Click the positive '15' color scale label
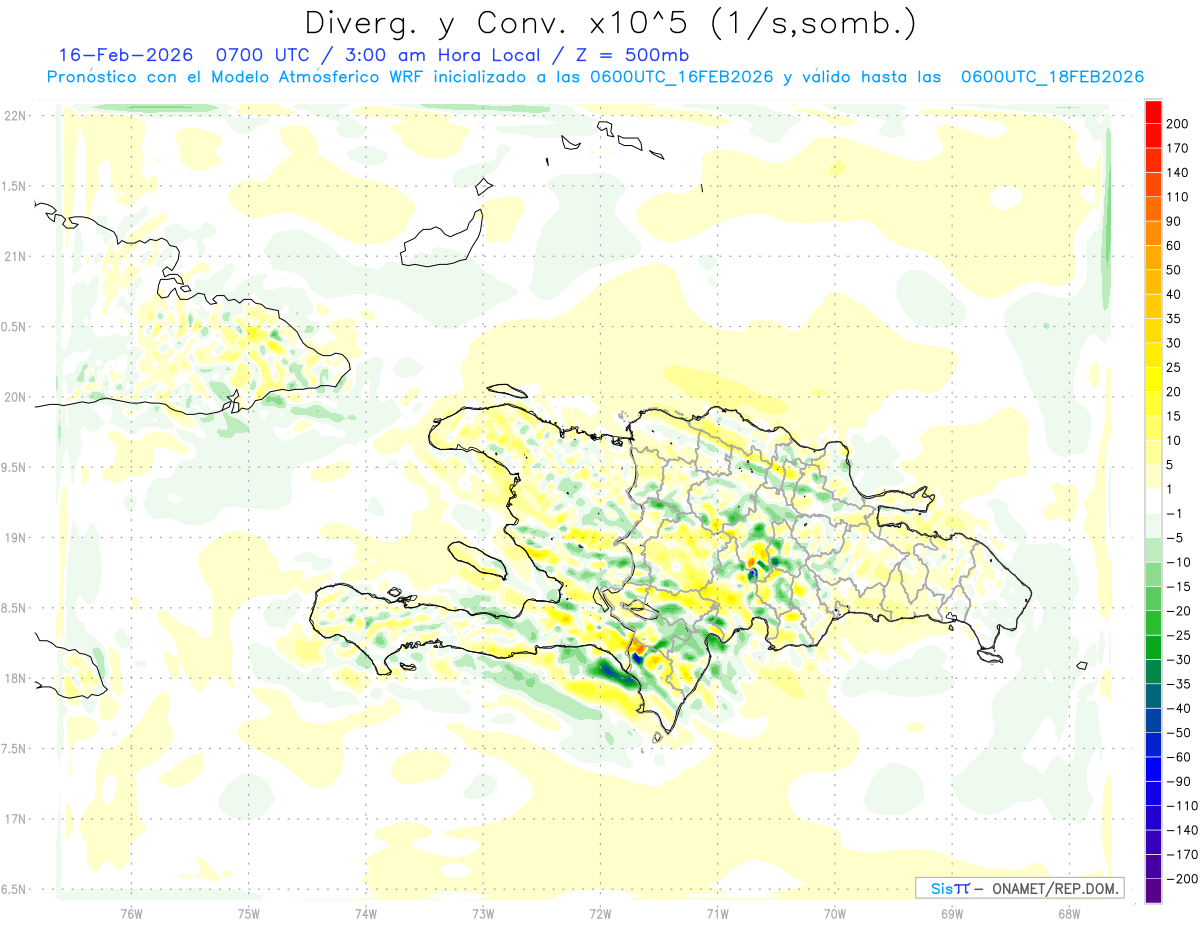The height and width of the screenshot is (927, 1200). [x=1176, y=416]
